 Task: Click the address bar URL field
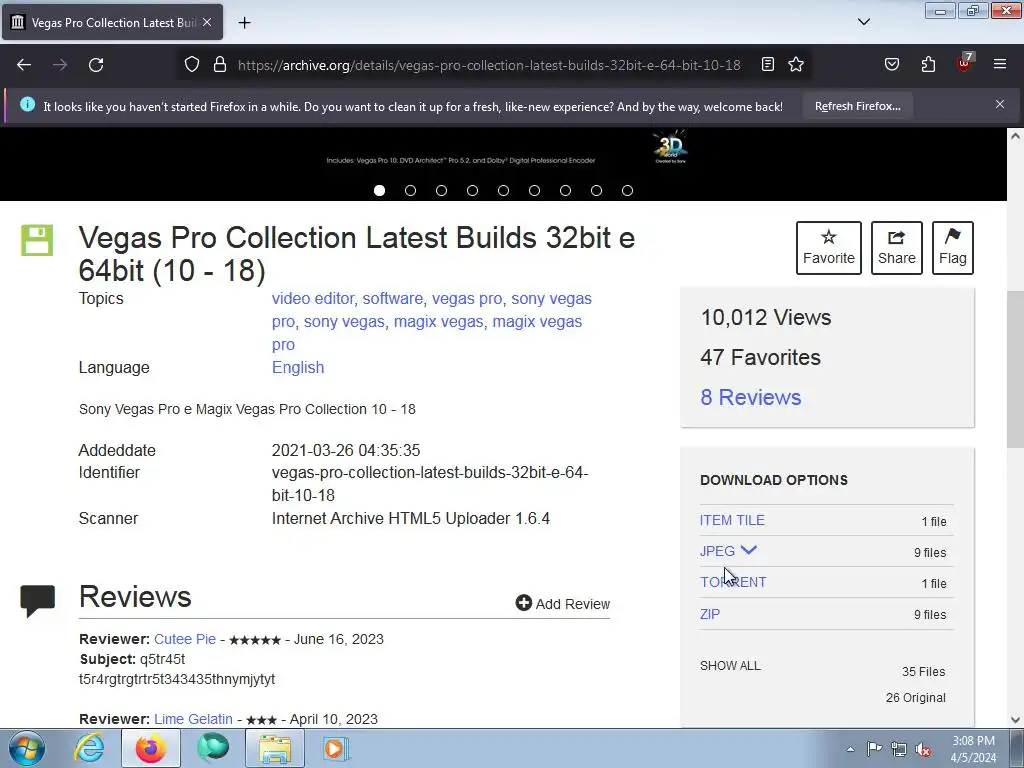[x=488, y=65]
